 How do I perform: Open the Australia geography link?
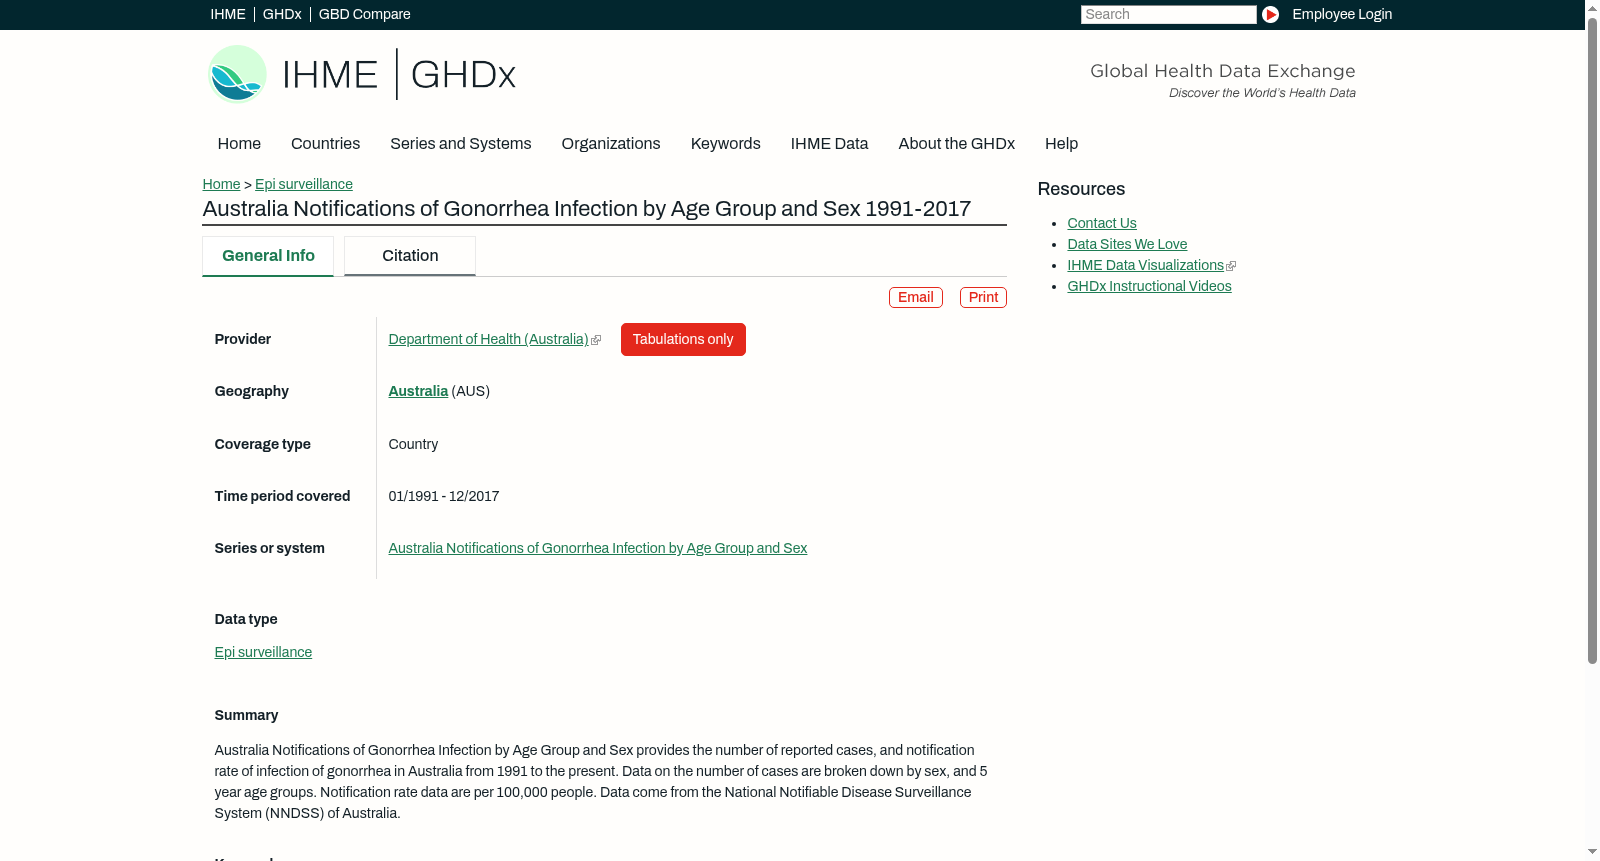coord(418,391)
